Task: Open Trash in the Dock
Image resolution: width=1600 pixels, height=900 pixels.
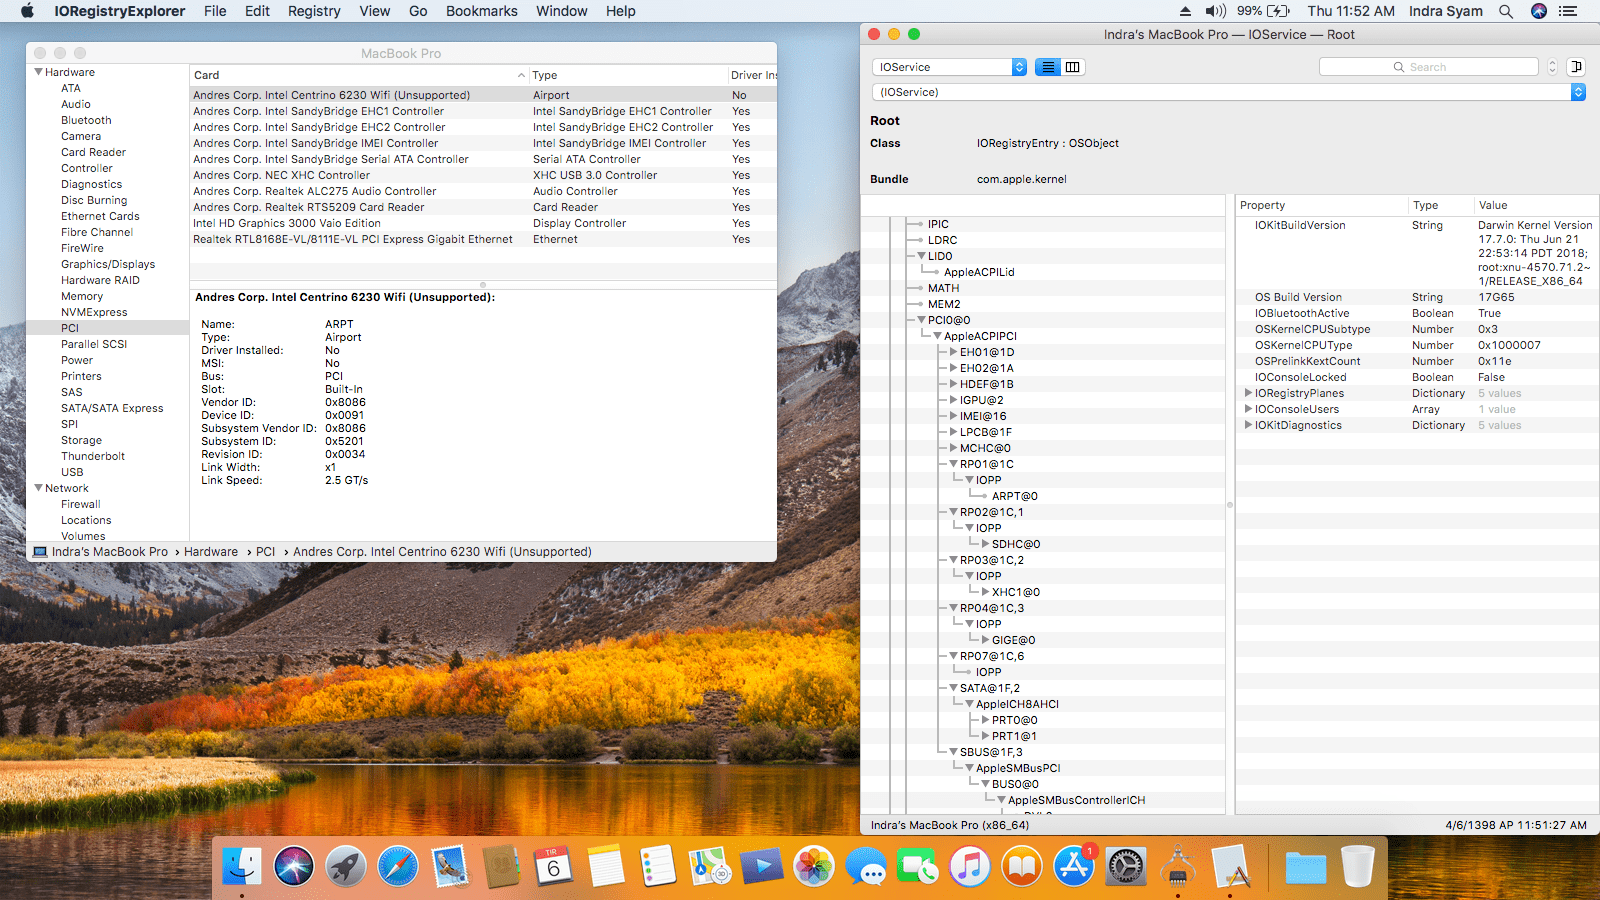Action: 1358,866
